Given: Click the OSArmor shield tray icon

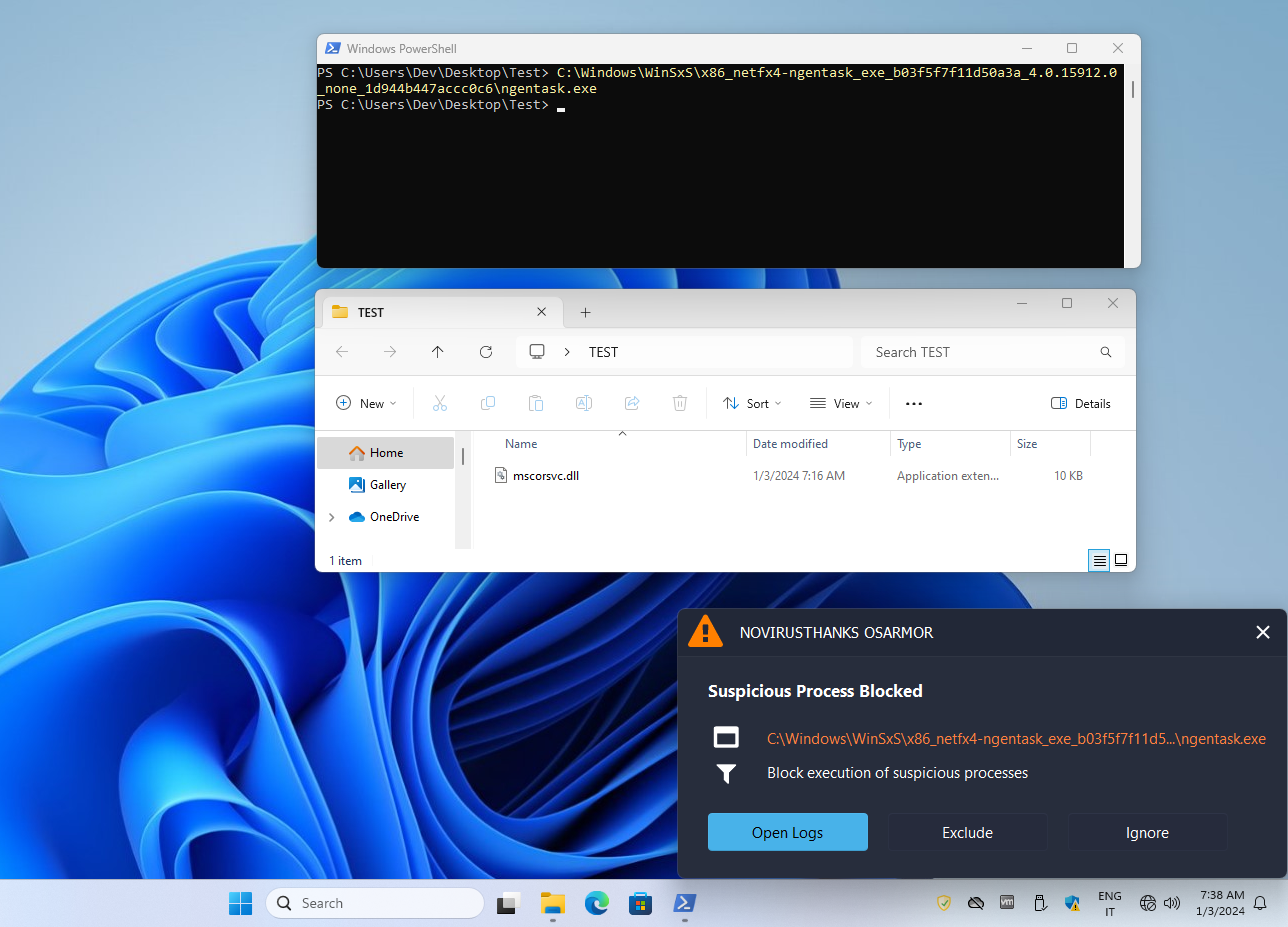Looking at the screenshot, I should click(944, 903).
